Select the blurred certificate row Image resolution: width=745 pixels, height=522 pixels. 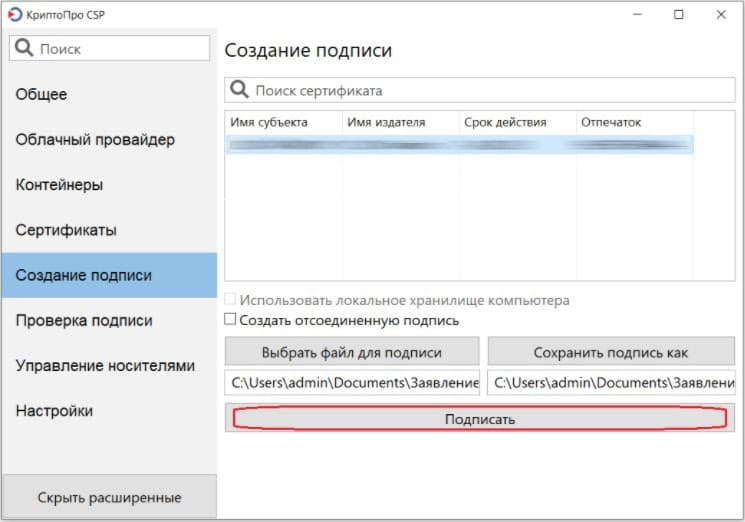tap(459, 144)
